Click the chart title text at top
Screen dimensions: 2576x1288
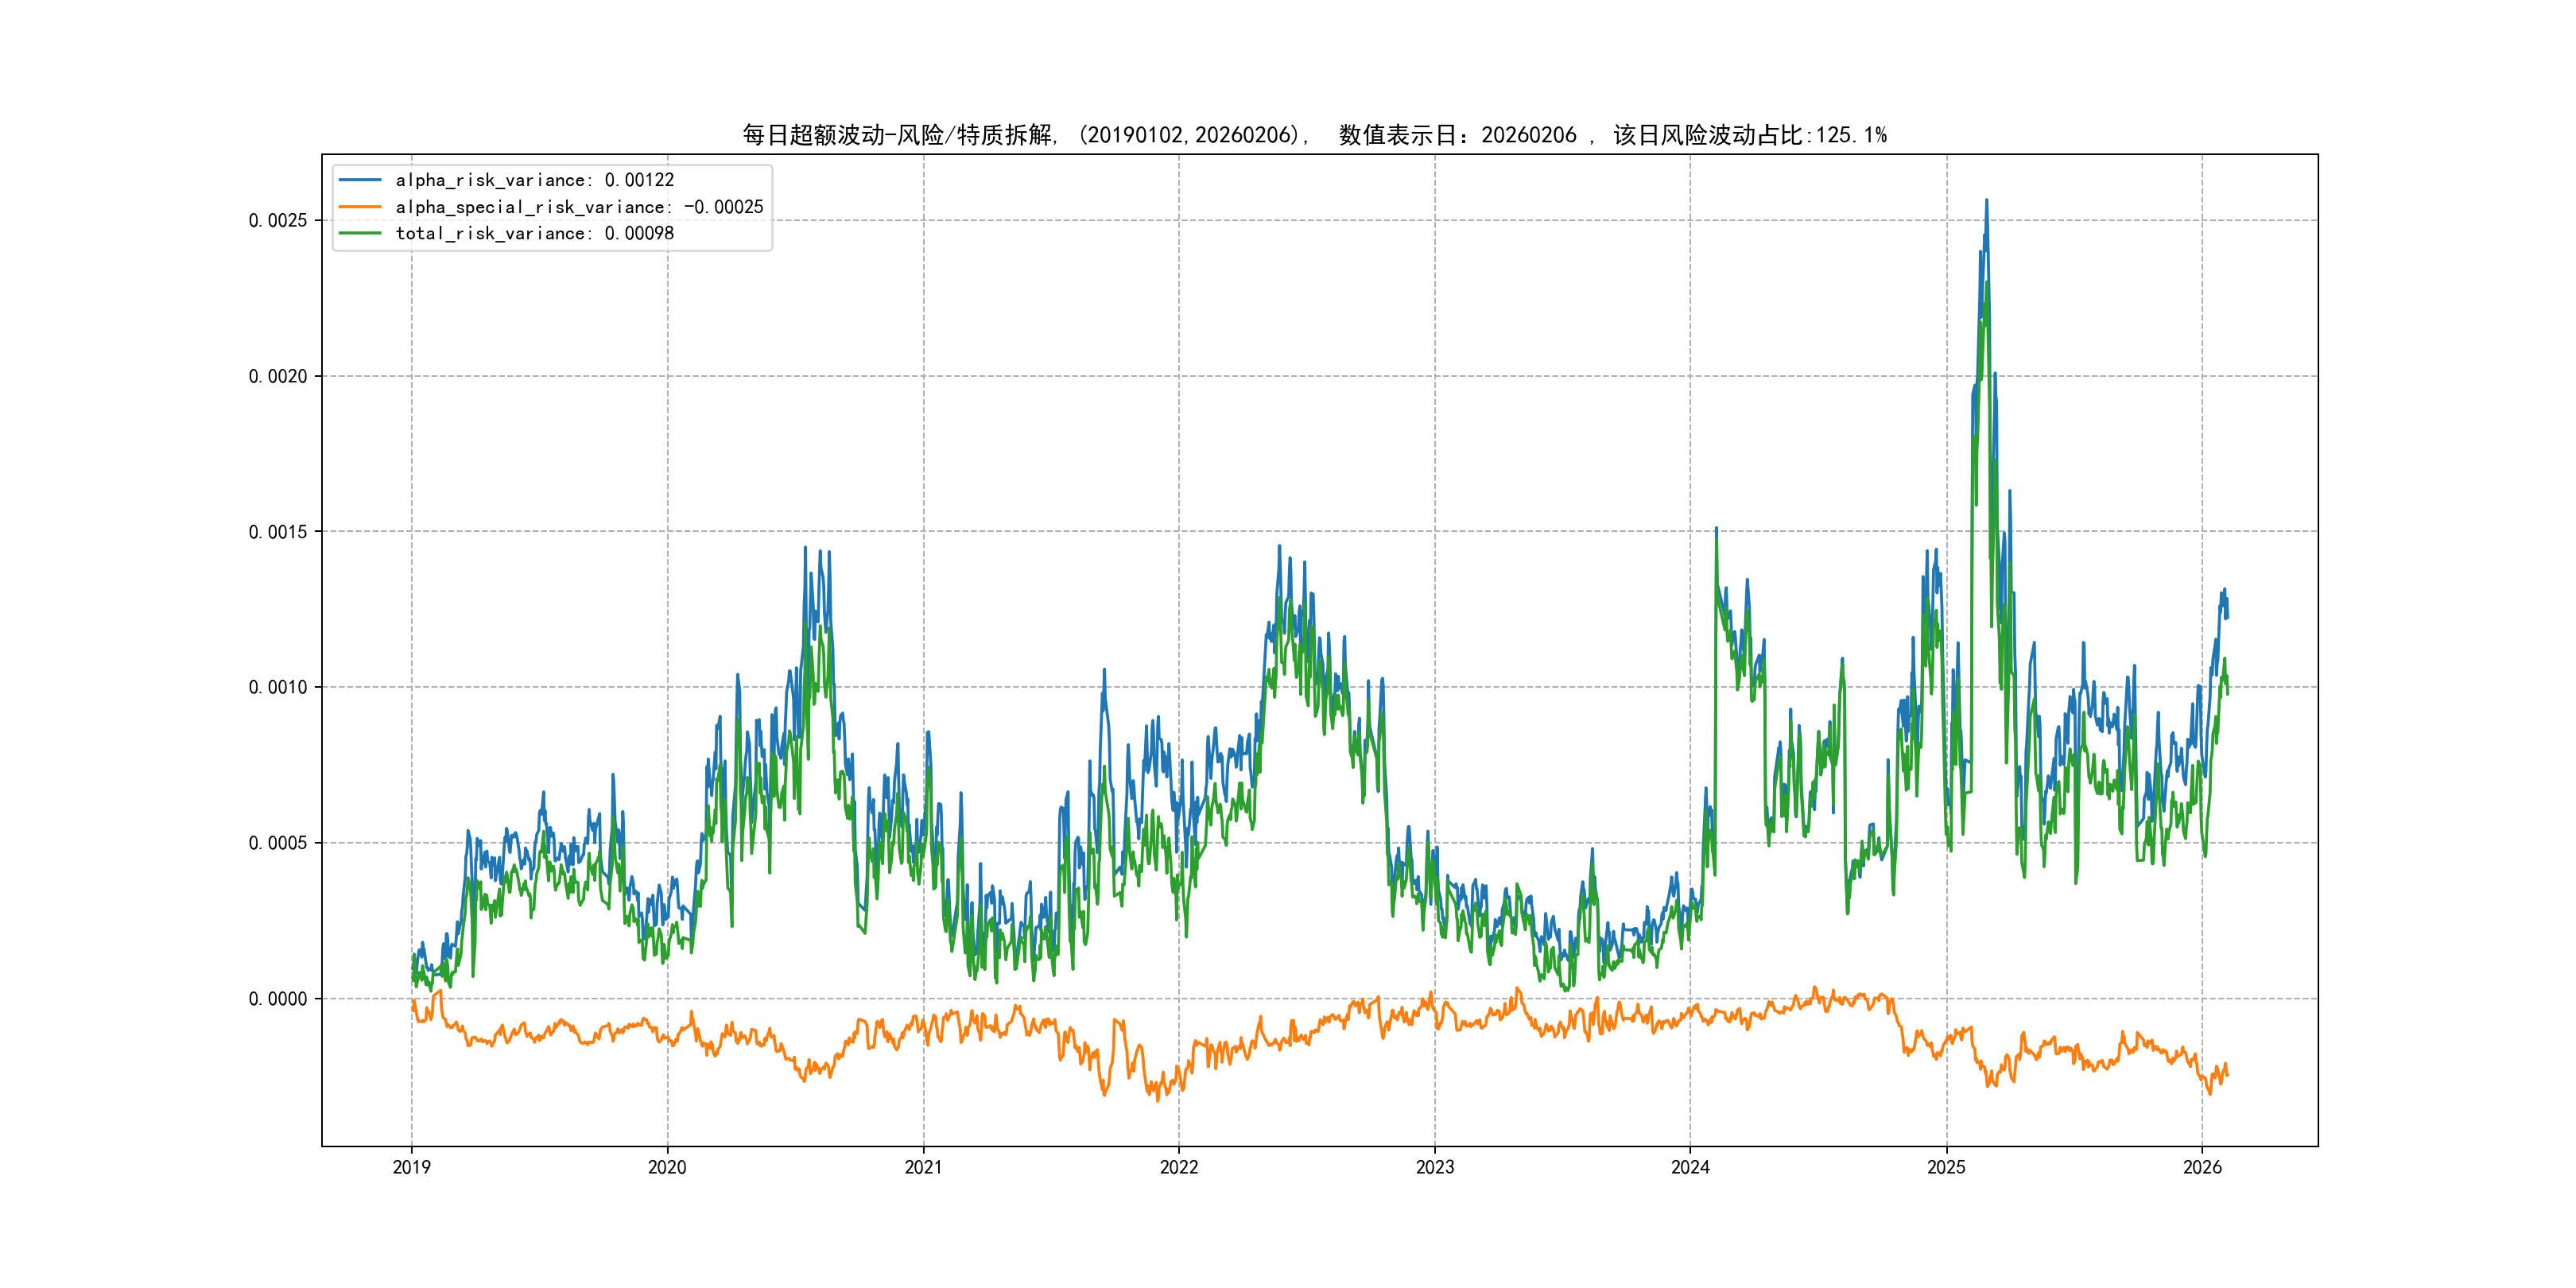tap(1314, 135)
